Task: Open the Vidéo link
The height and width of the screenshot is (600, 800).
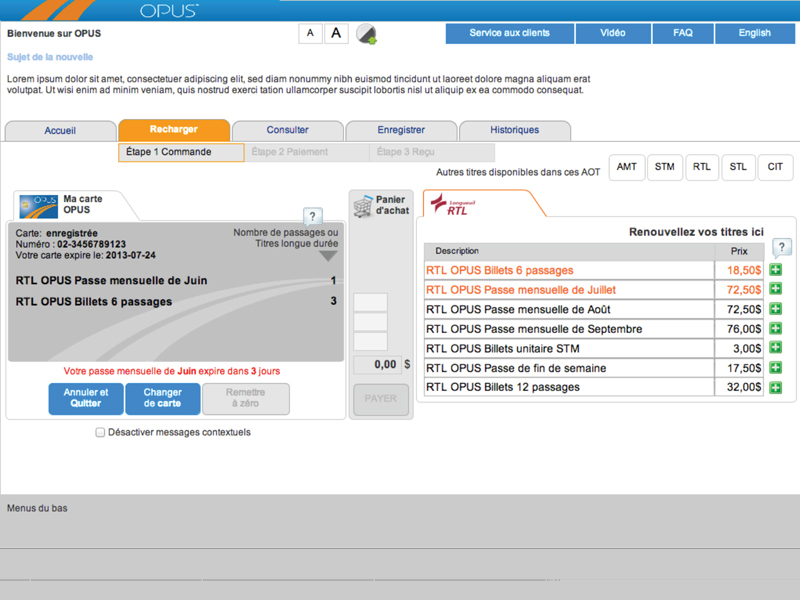Action: [x=613, y=33]
